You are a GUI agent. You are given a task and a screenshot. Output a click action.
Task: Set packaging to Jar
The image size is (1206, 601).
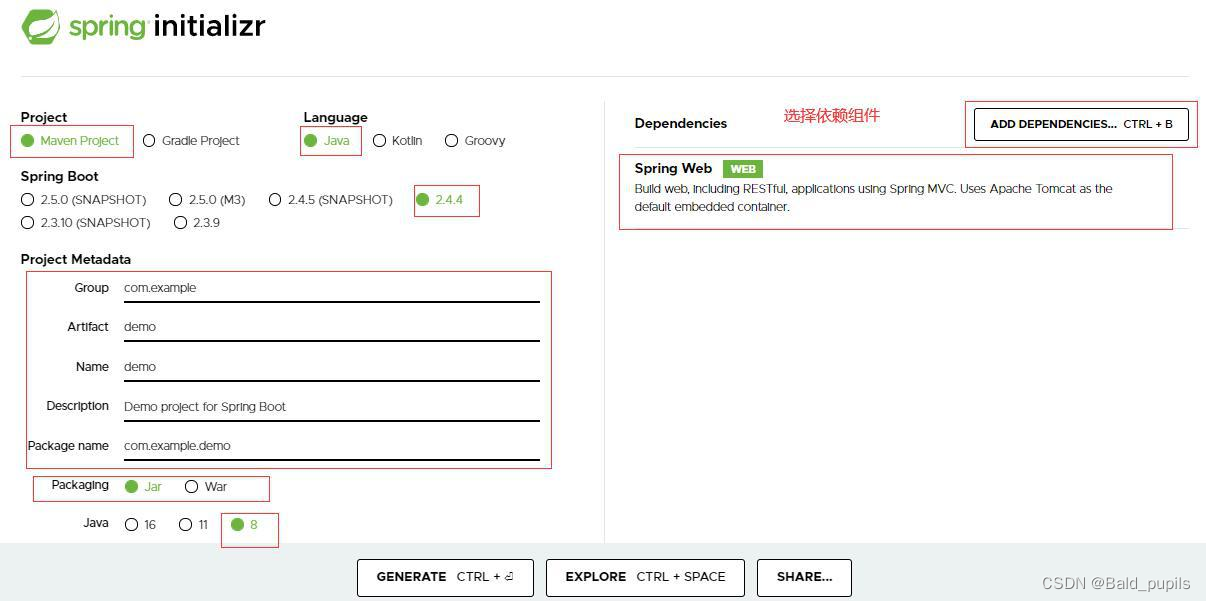tap(143, 487)
